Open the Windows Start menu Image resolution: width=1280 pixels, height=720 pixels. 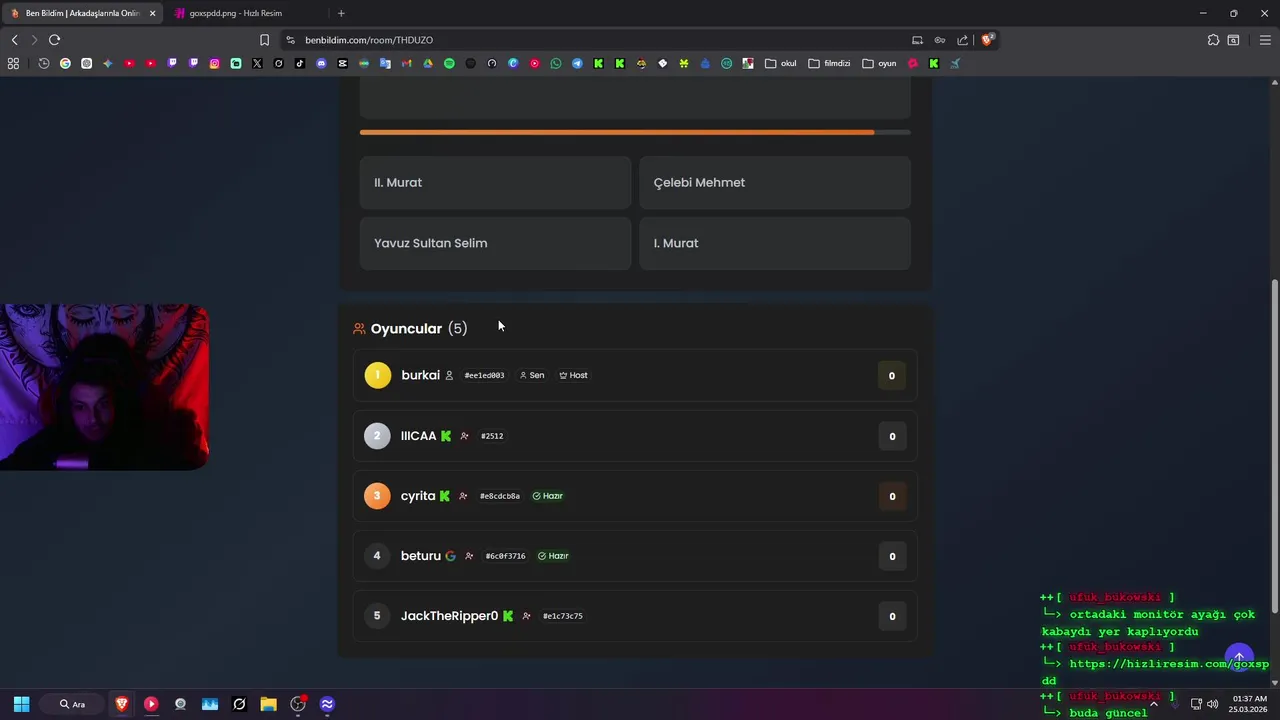point(21,704)
